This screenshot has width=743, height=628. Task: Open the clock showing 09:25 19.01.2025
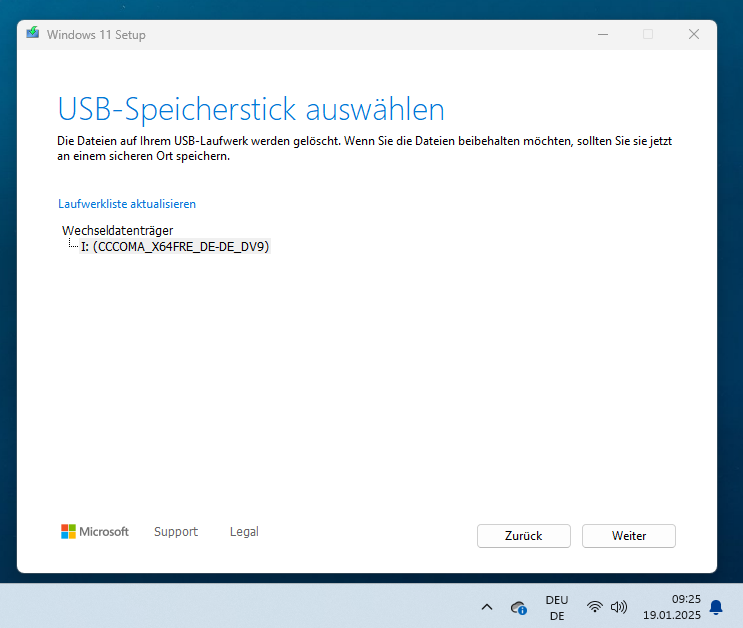click(671, 607)
